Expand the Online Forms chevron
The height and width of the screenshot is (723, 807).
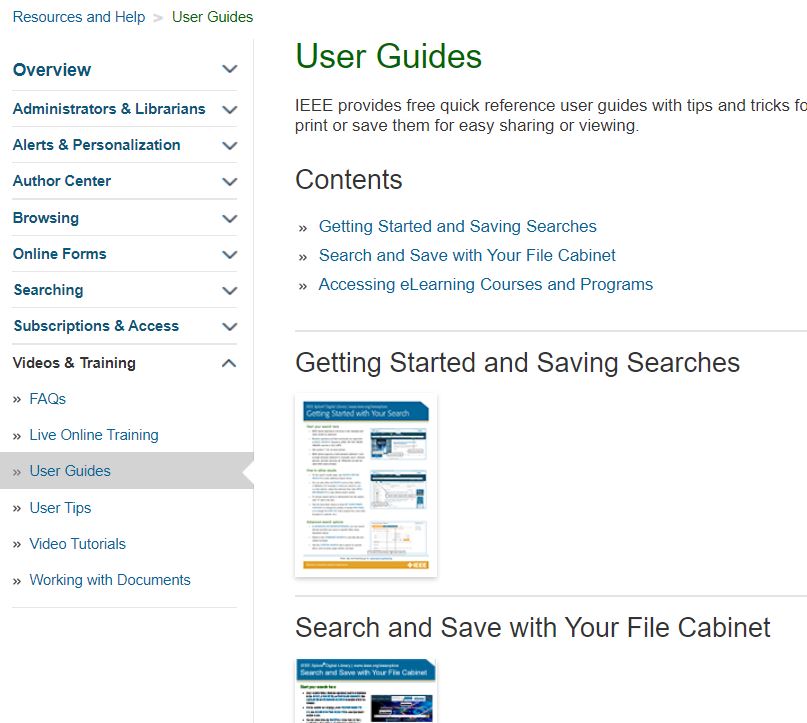coord(230,254)
